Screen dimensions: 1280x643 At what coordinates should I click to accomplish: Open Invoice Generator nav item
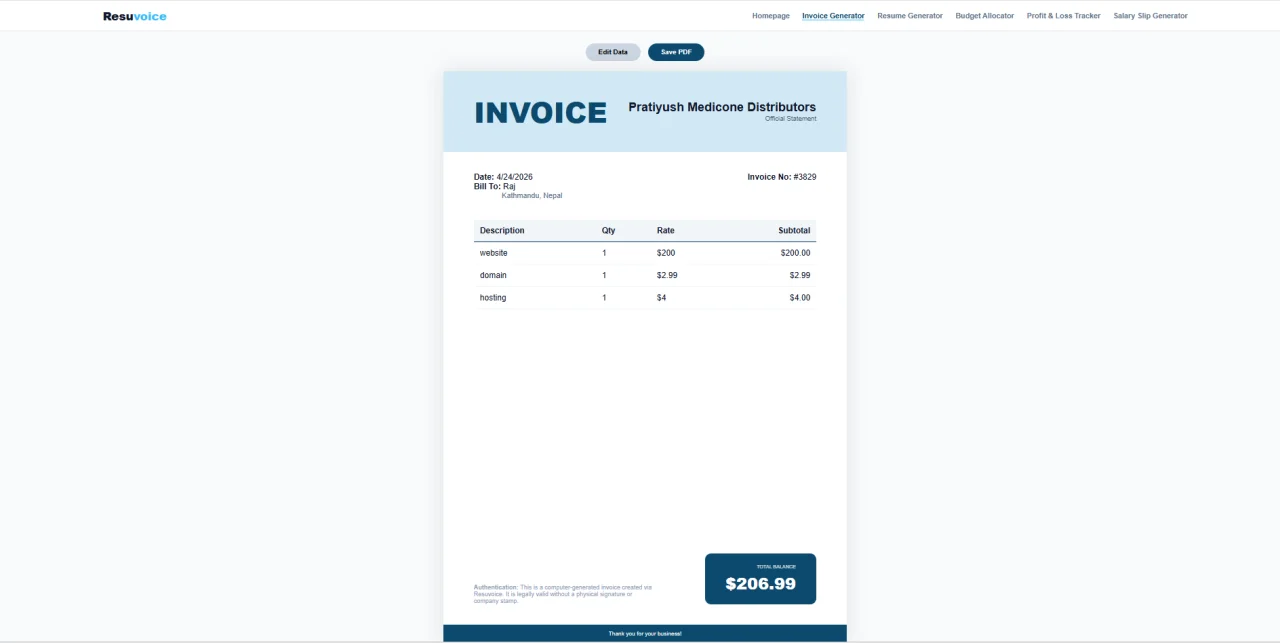[x=833, y=16]
